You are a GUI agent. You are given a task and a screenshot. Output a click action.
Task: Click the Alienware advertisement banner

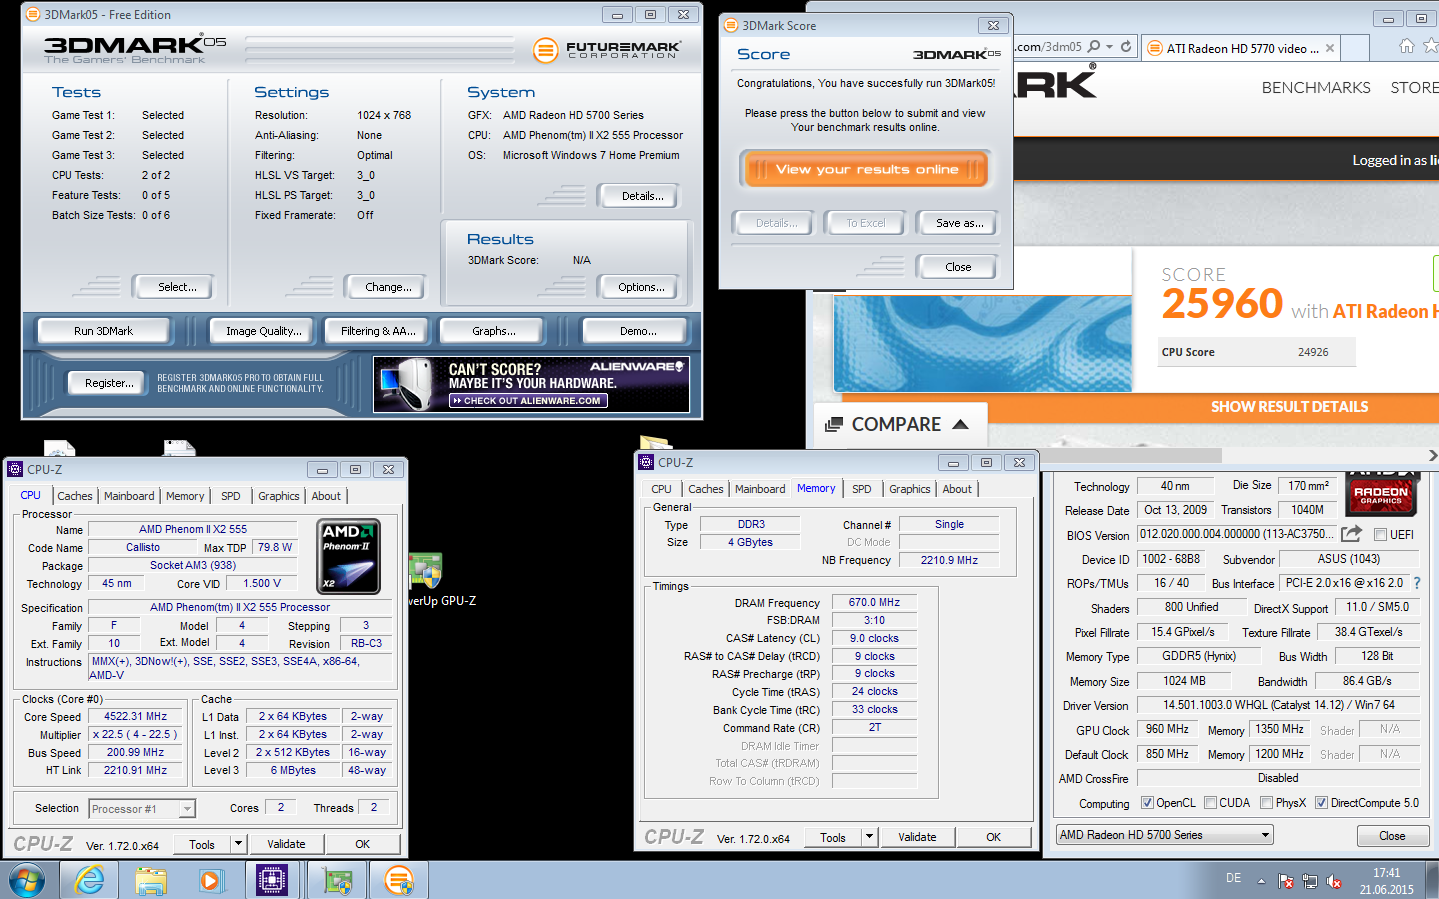[531, 385]
